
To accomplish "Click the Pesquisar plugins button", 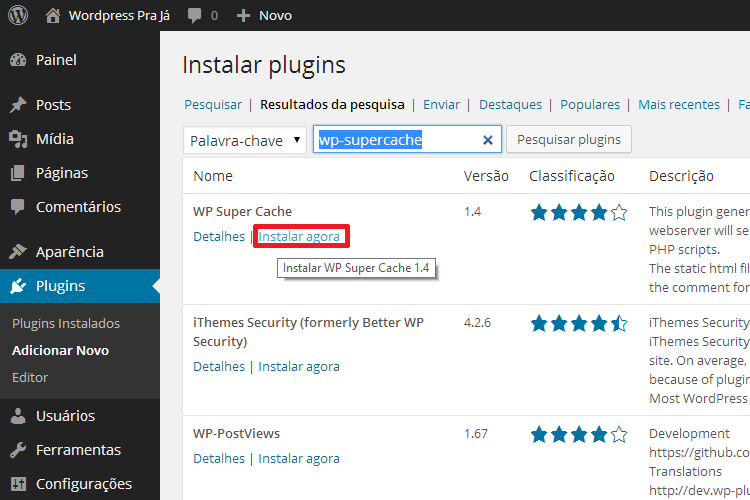I will (x=569, y=139).
